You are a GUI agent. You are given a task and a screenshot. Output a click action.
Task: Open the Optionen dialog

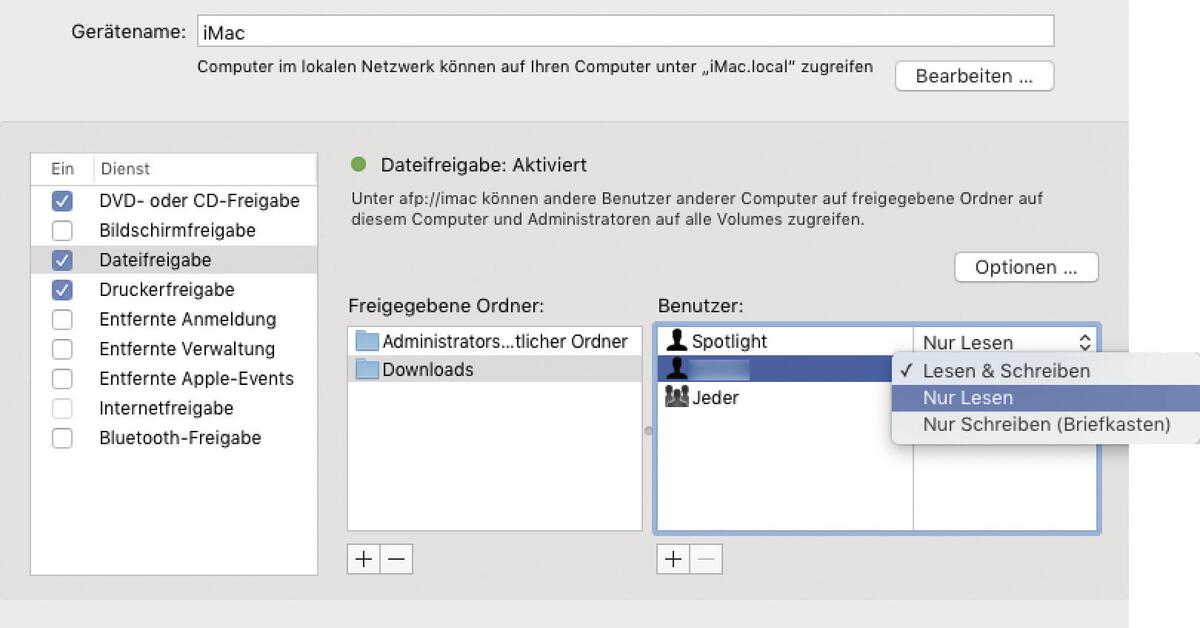[x=1026, y=267]
